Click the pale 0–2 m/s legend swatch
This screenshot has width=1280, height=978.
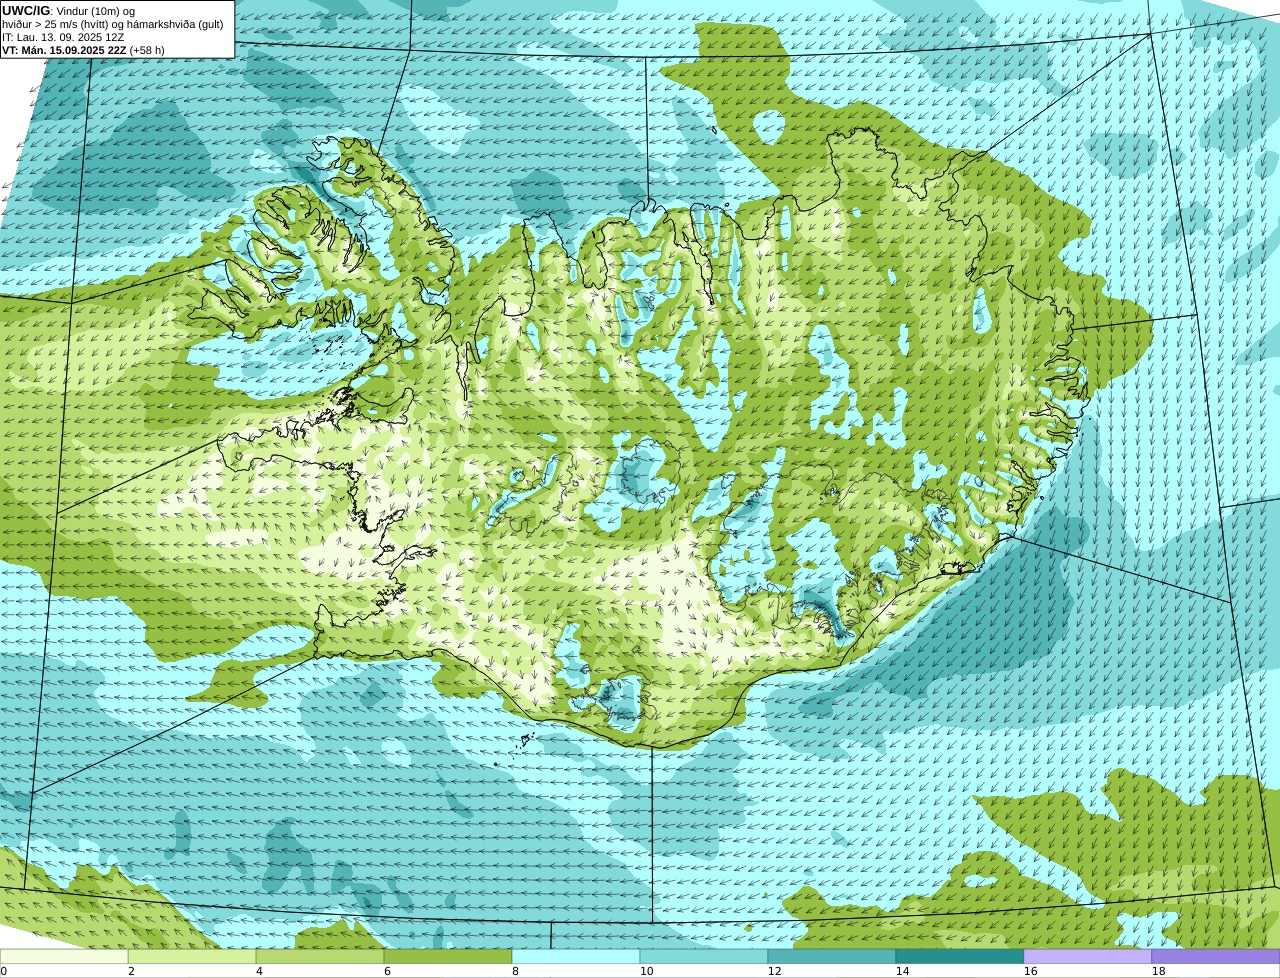pos(64,957)
